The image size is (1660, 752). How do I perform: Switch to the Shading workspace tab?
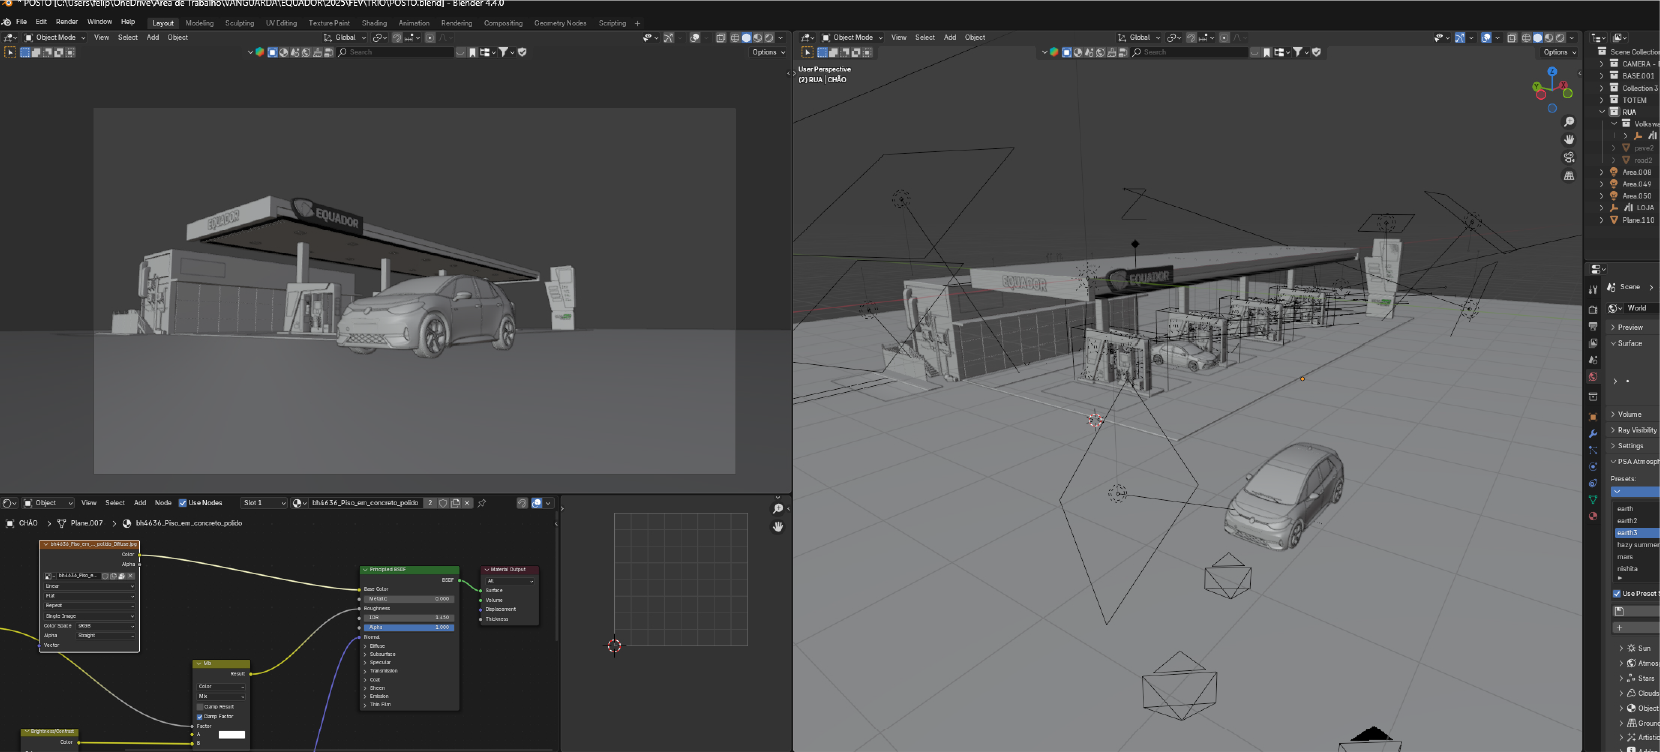[x=374, y=23]
